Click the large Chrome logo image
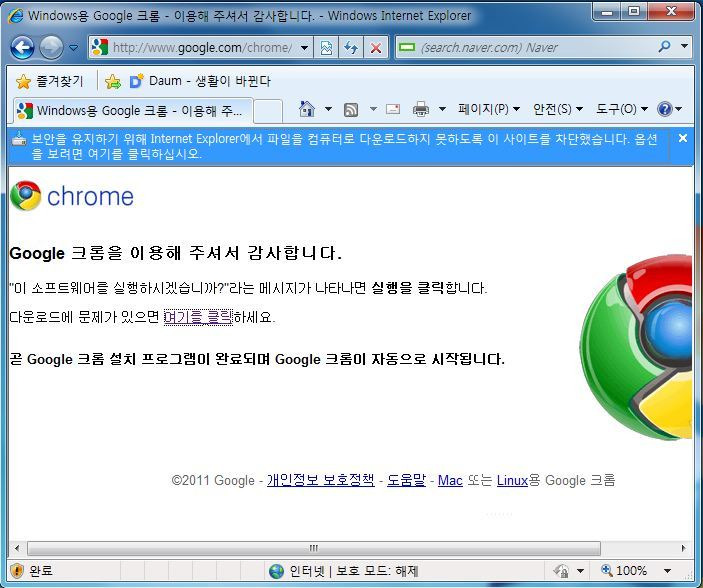 click(636, 348)
